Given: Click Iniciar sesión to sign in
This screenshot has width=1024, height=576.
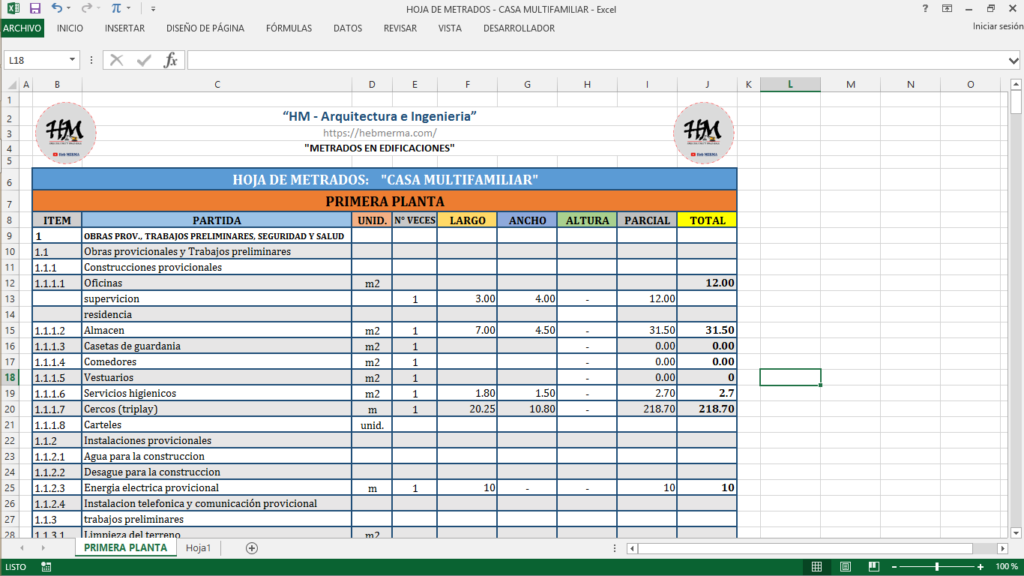Looking at the screenshot, I should pos(996,27).
